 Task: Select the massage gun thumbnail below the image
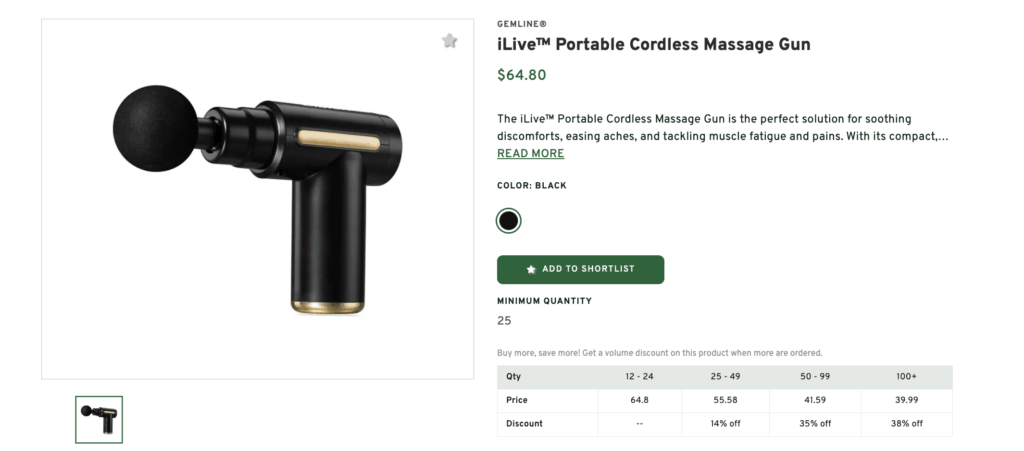tap(99, 420)
